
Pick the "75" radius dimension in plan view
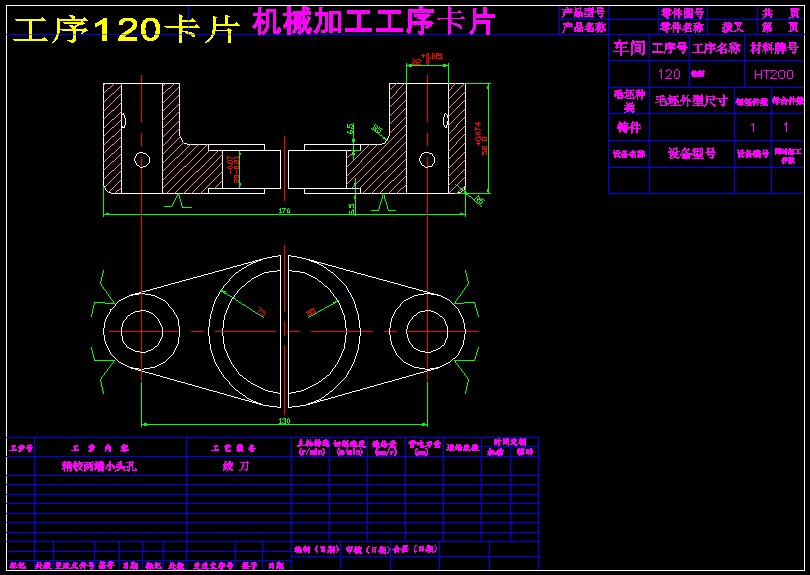pyautogui.click(x=262, y=312)
